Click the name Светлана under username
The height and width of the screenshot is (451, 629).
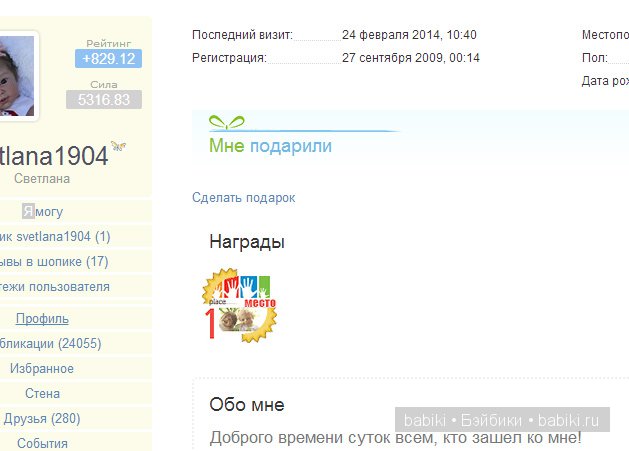(x=42, y=179)
